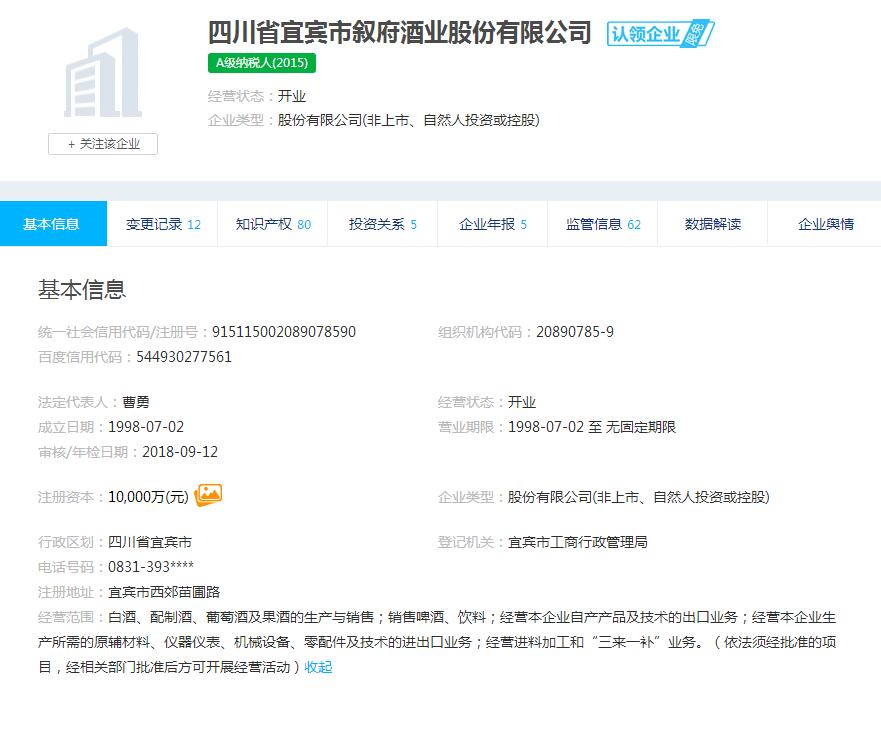The height and width of the screenshot is (732, 881).
Task: Open the 知识产权 80 tab
Action: coord(273,224)
